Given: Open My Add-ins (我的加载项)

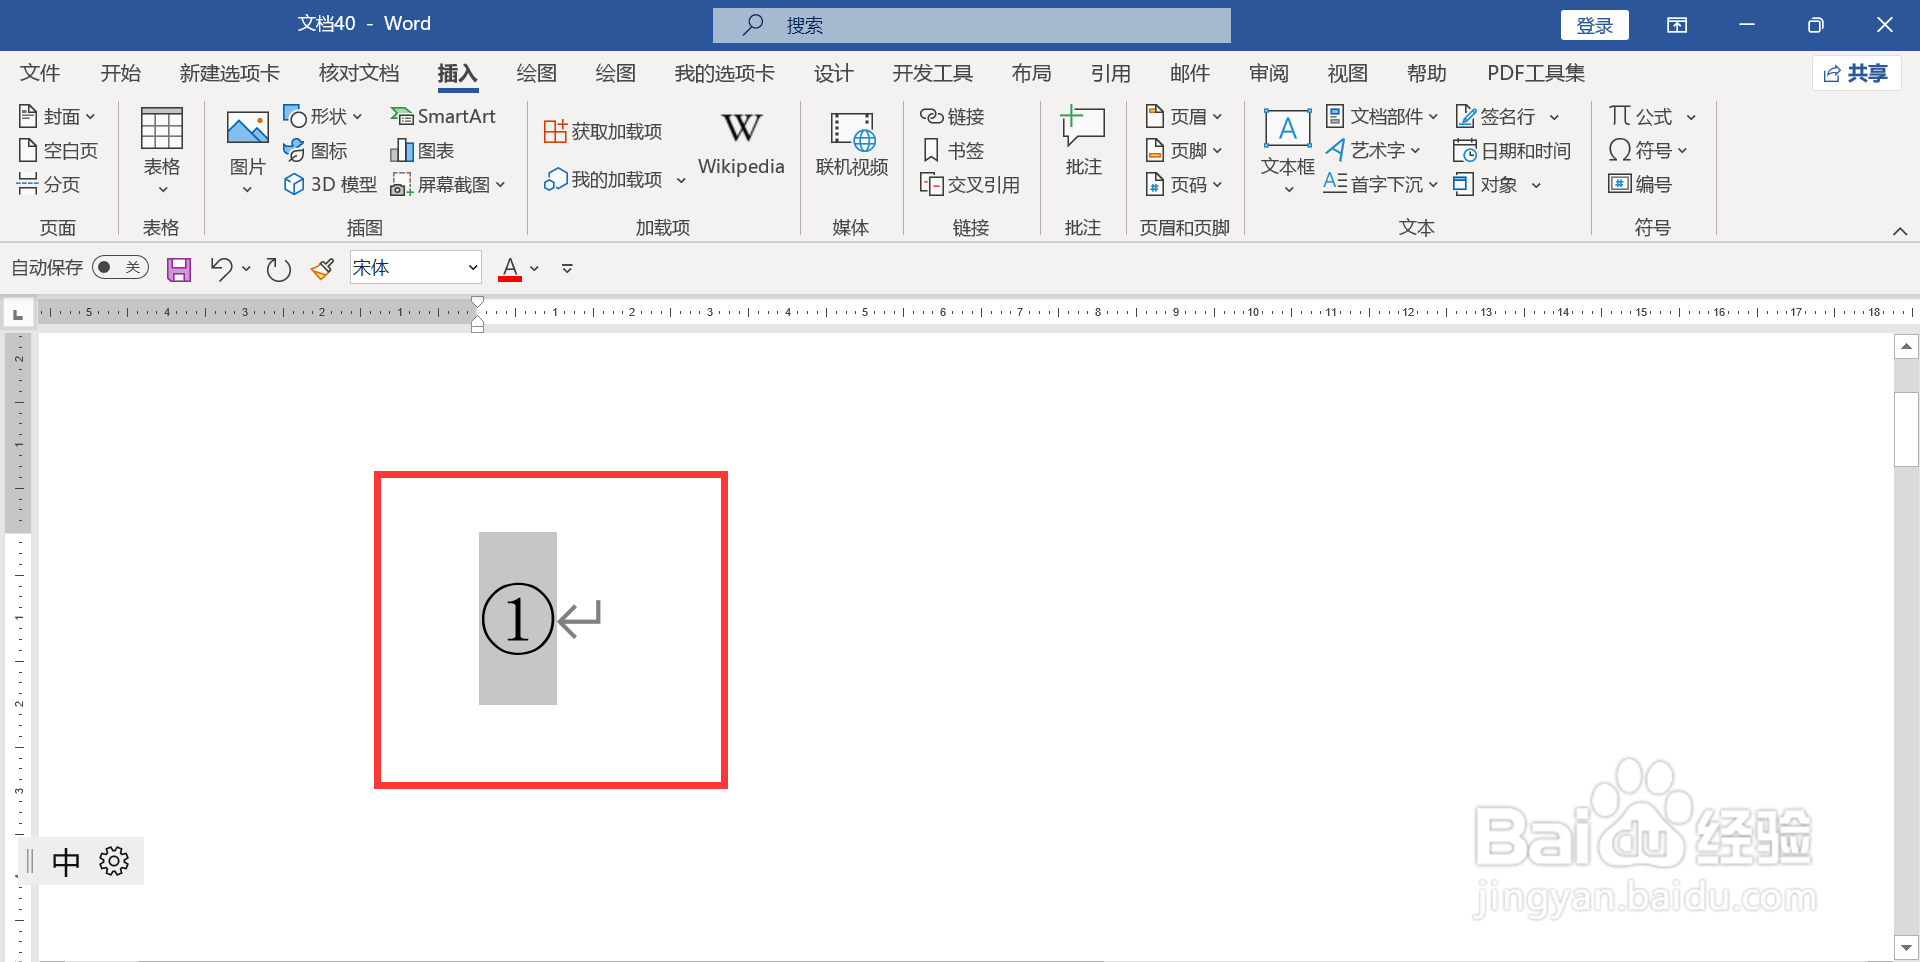Looking at the screenshot, I should pyautogui.click(x=614, y=180).
